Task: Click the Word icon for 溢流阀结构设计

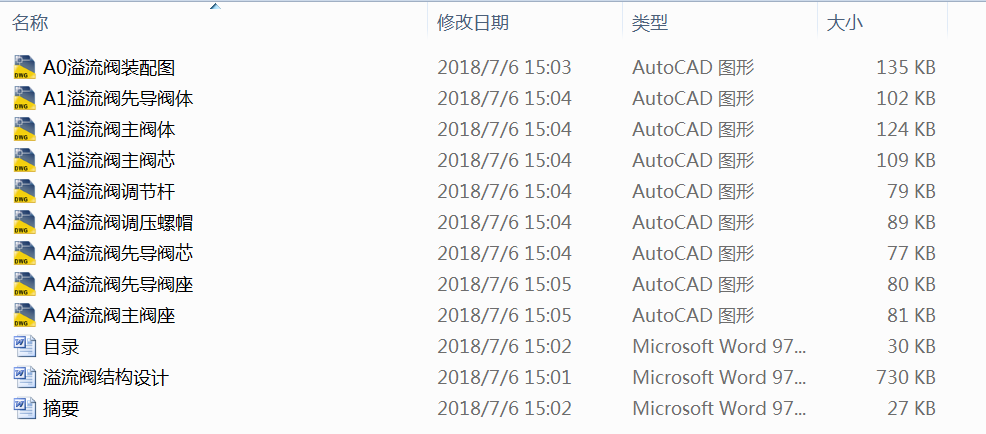Action: pos(25,378)
